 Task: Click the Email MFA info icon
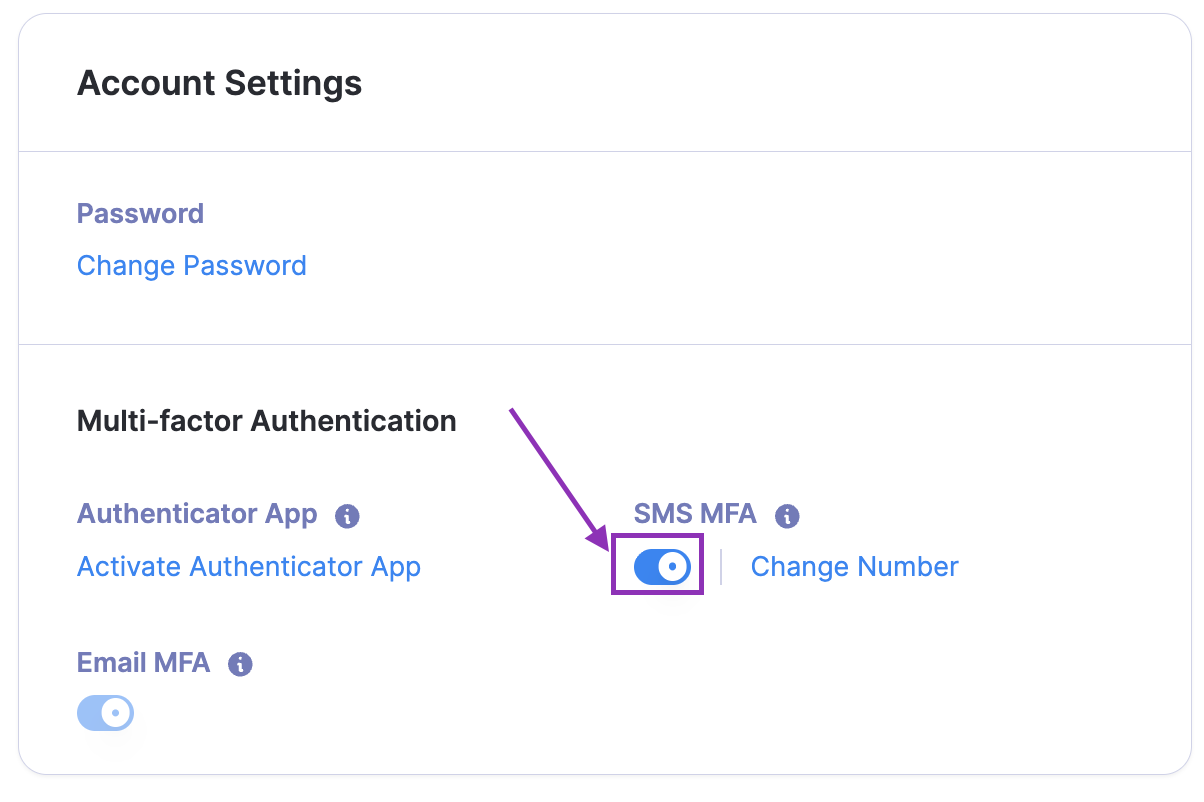click(x=240, y=664)
